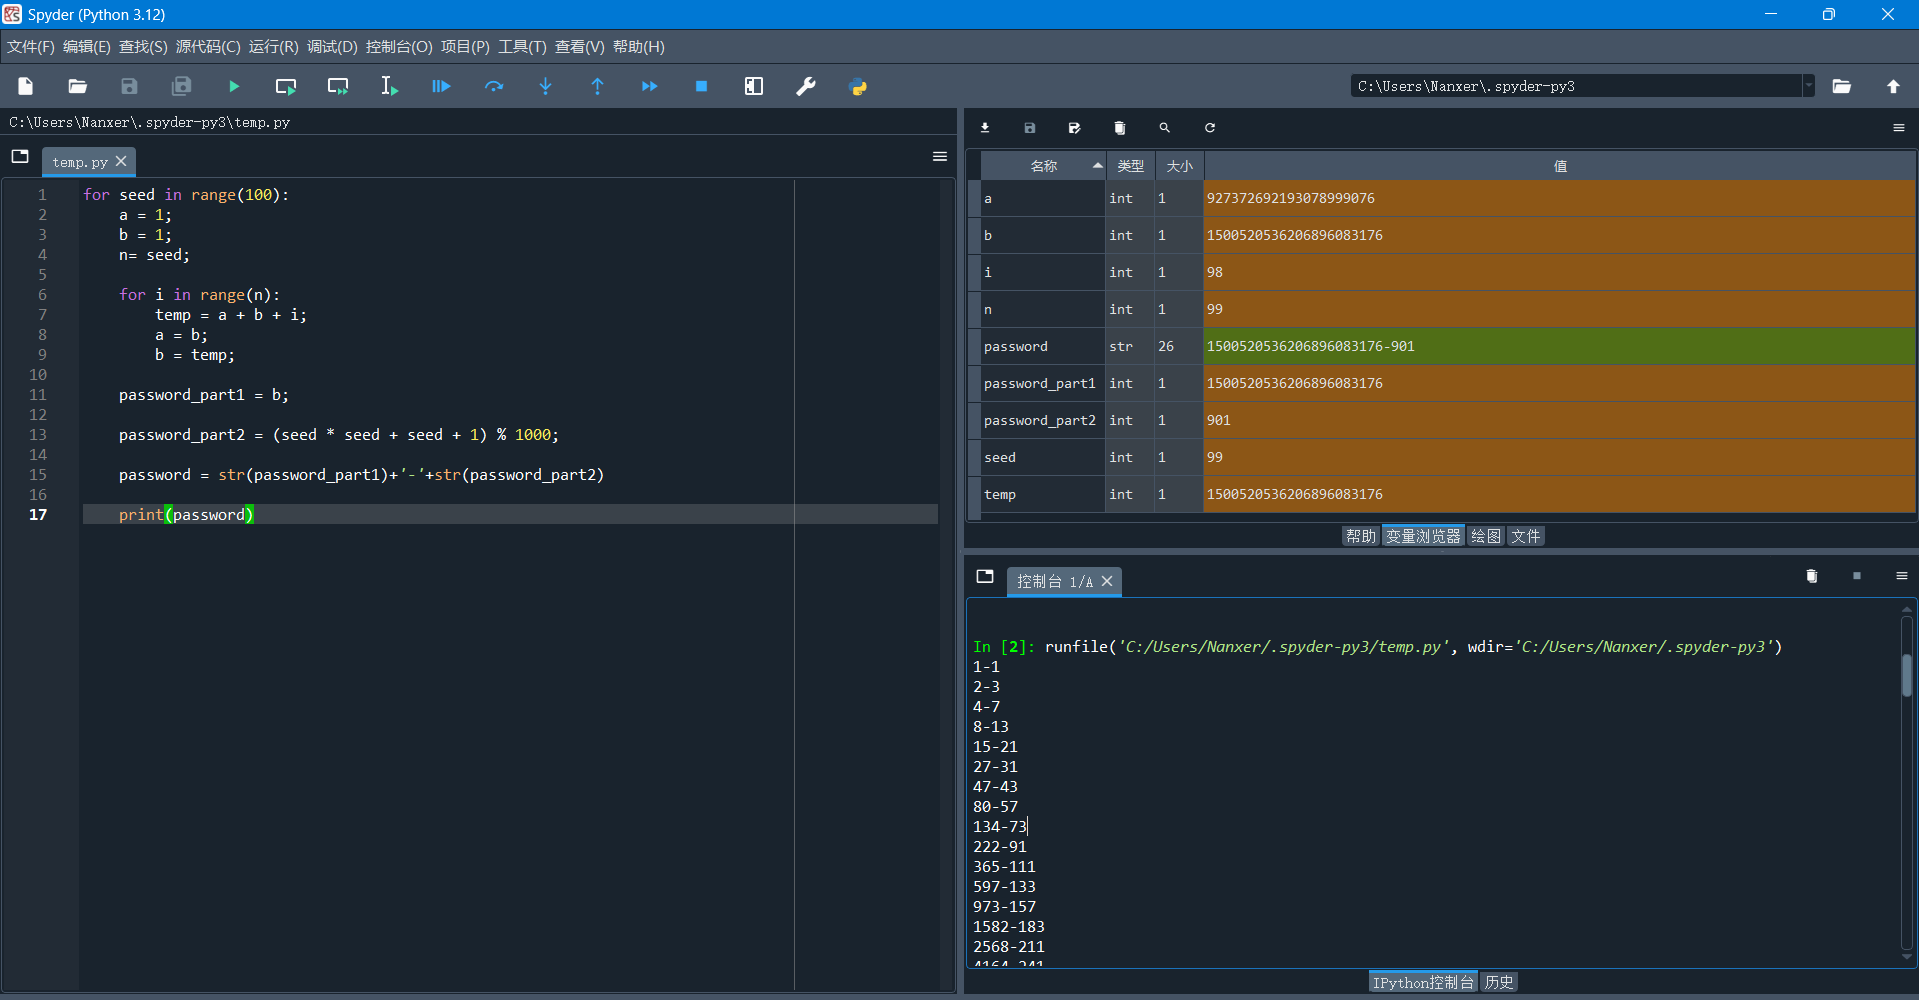Click the Run current cell icon
The image size is (1919, 1000).
coord(286,87)
